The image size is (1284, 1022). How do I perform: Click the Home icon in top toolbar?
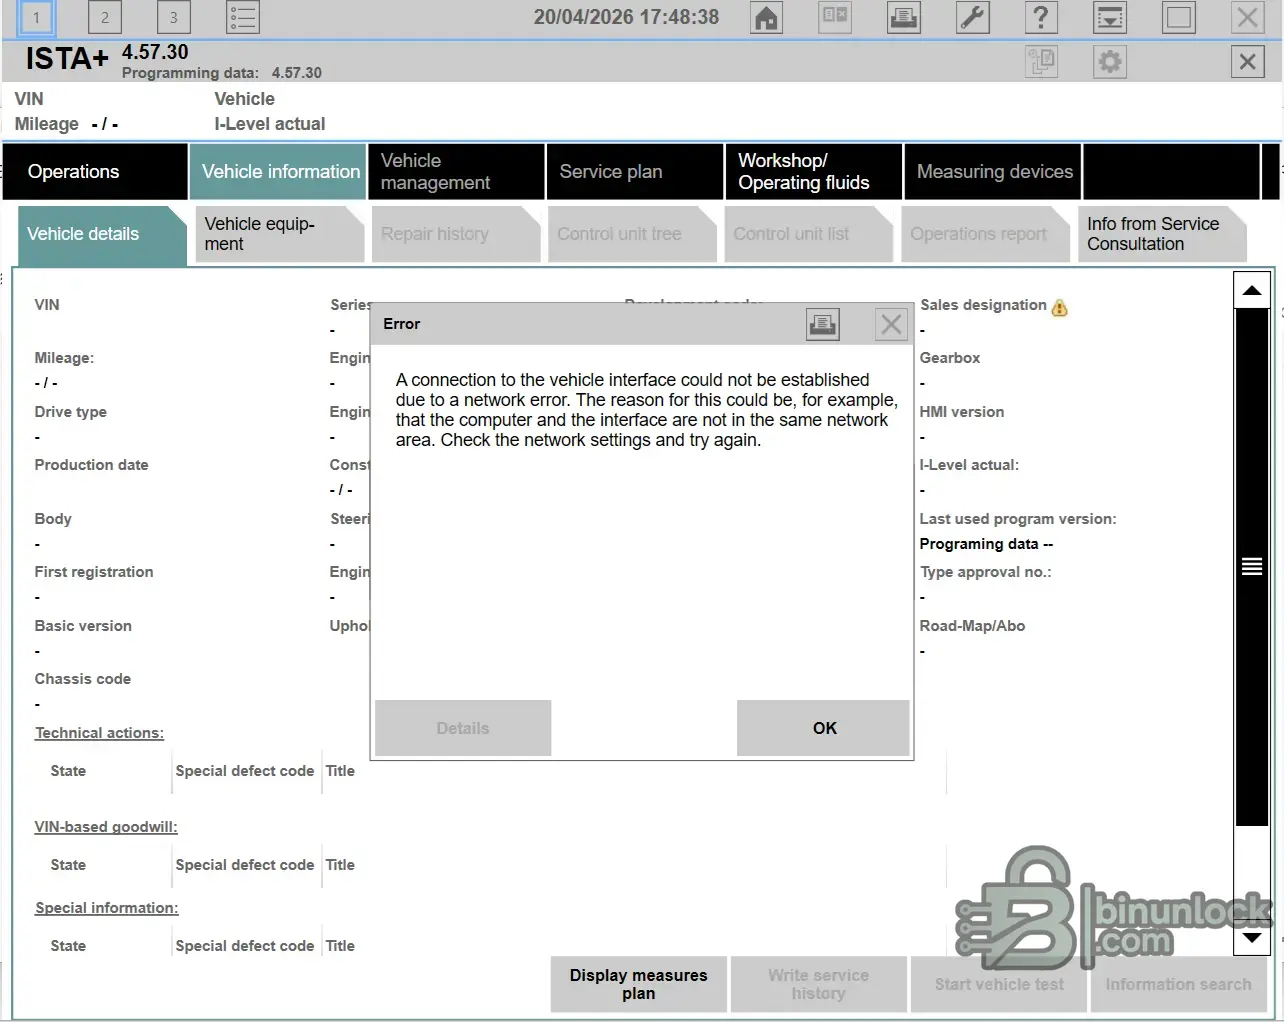(766, 18)
